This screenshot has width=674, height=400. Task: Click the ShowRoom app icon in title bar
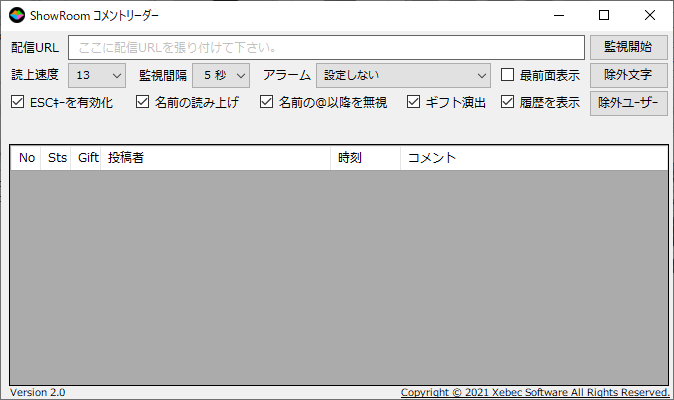pyautogui.click(x=17, y=15)
